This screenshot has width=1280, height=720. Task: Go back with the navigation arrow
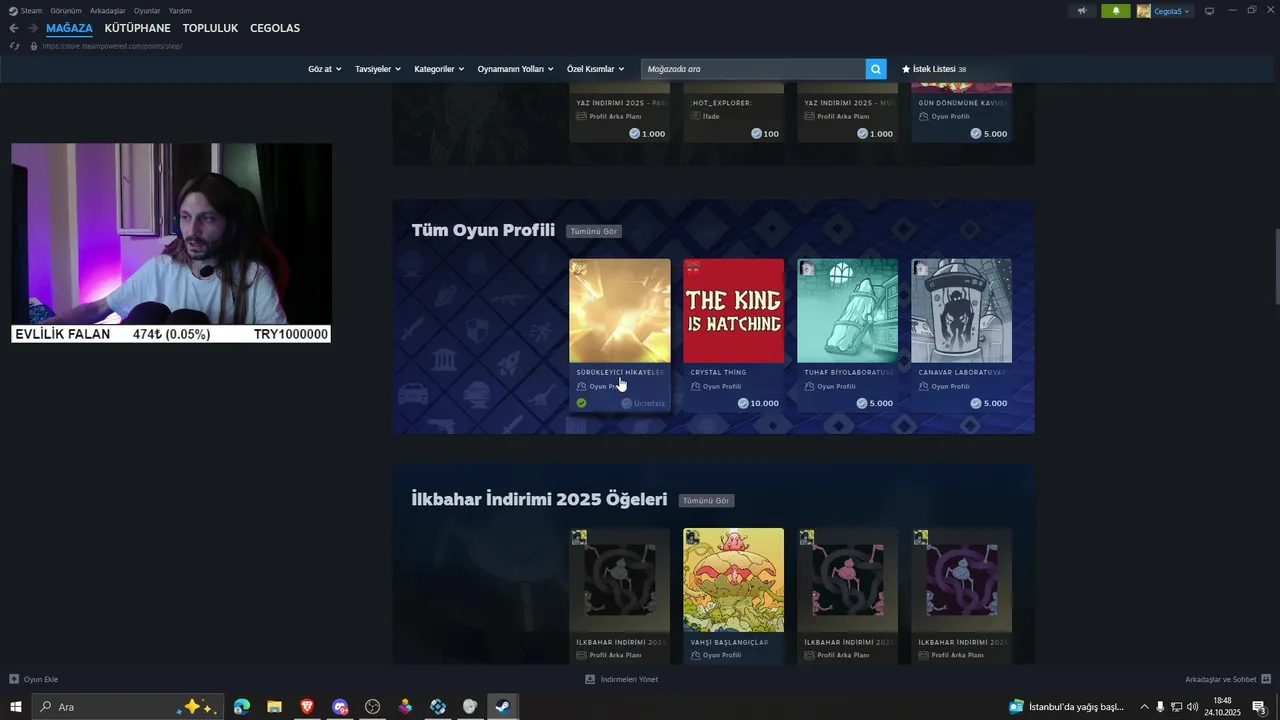click(14, 28)
